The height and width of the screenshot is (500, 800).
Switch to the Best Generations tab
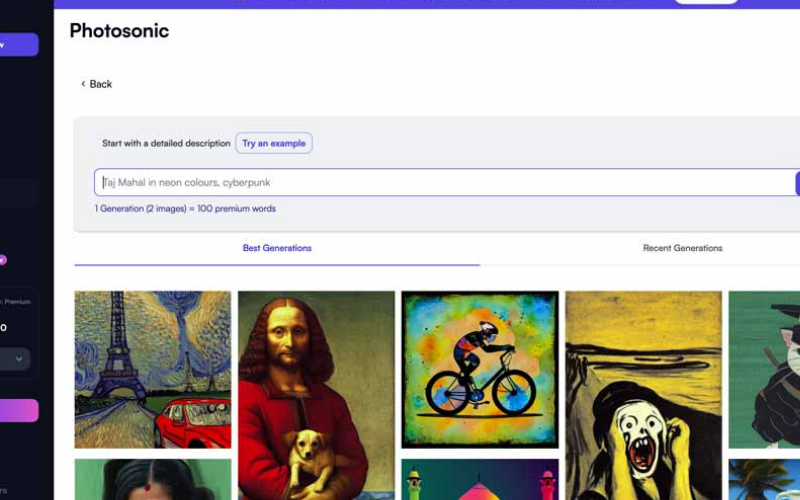point(277,248)
